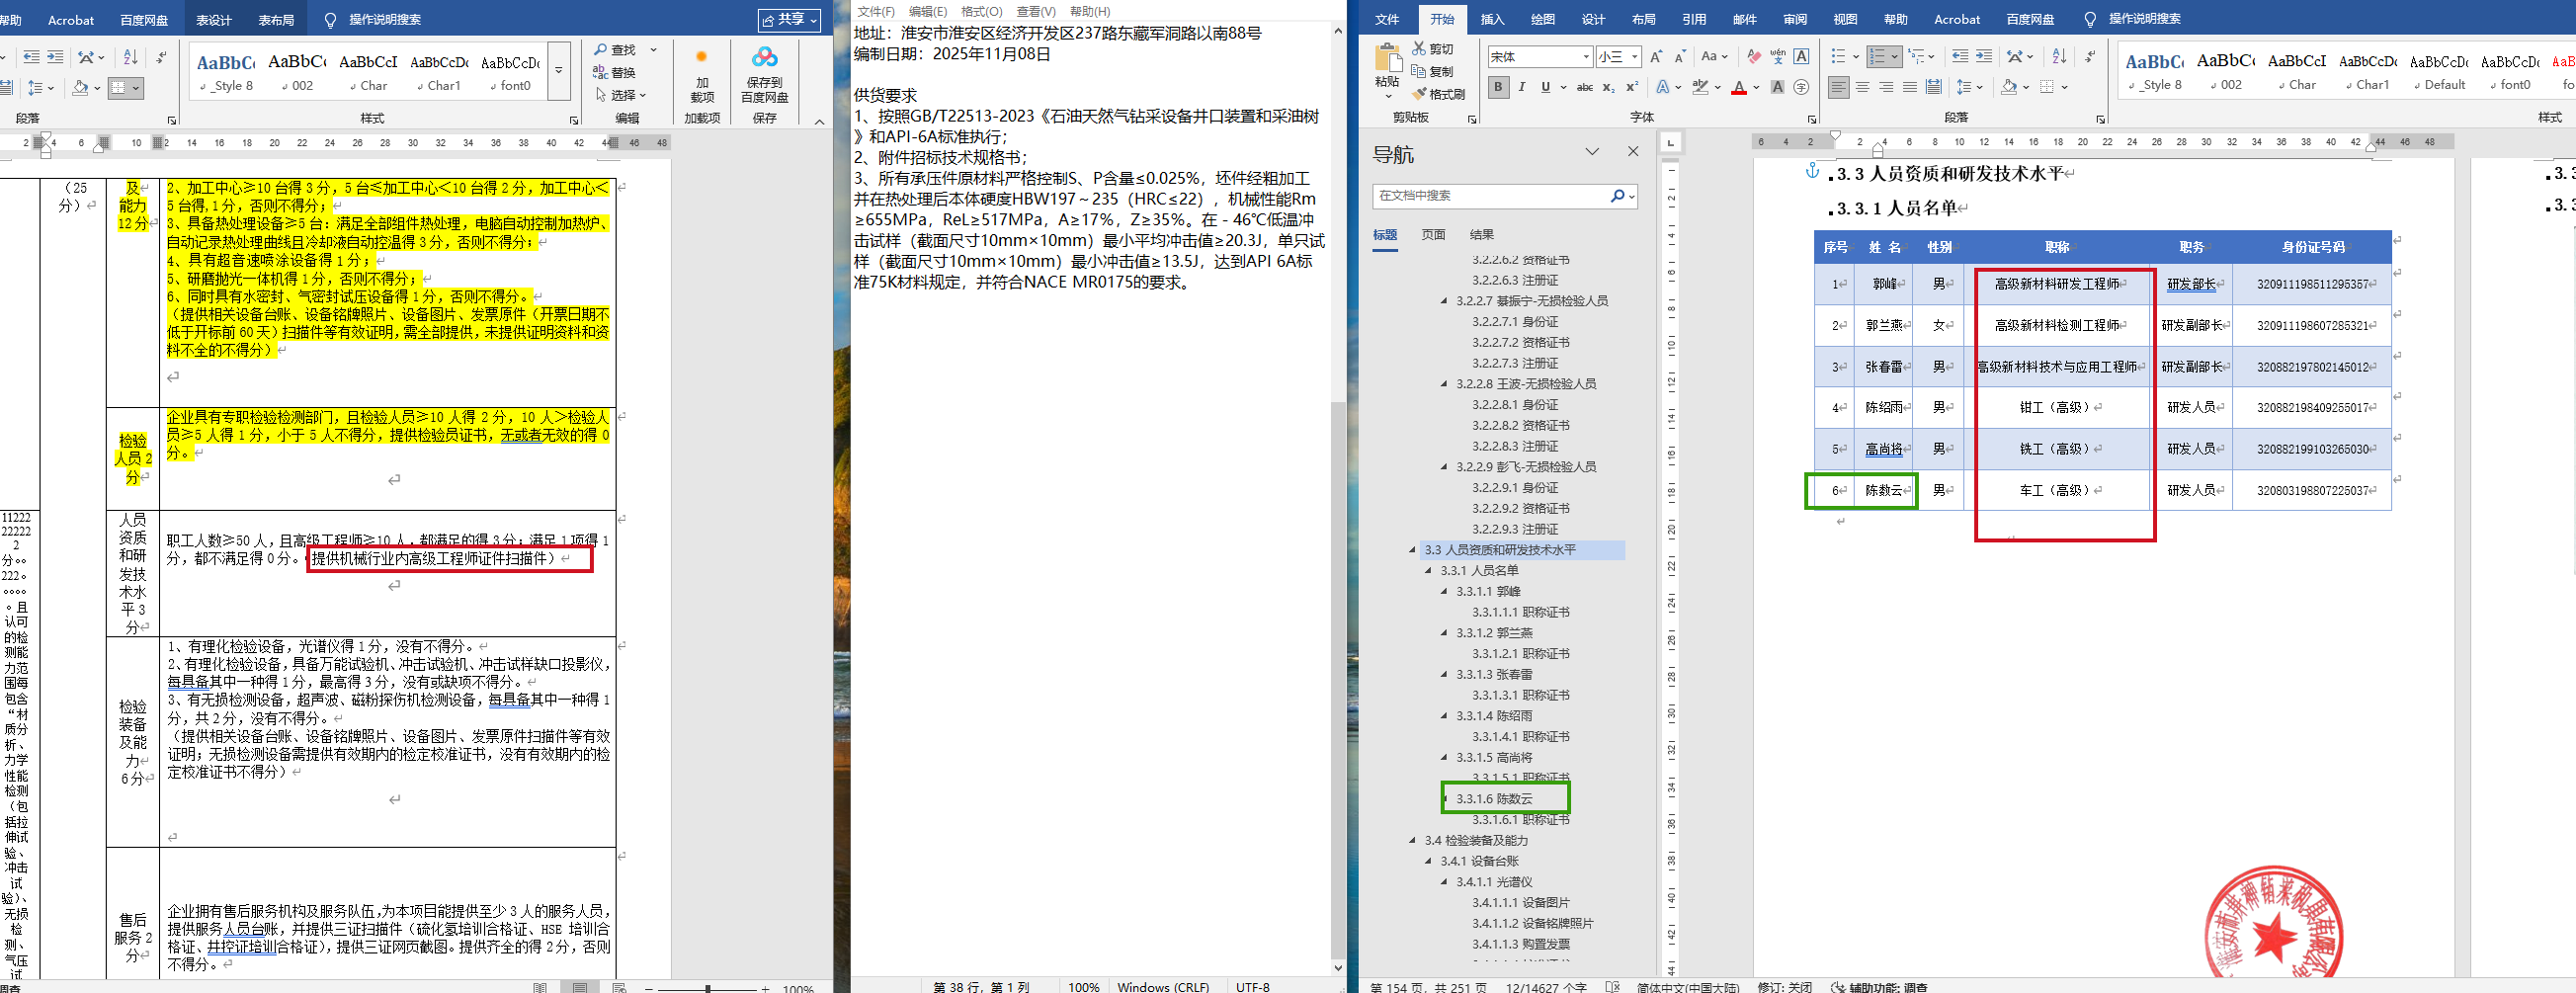
Task: Open Notepad's 格式(O) menu
Action: click(x=981, y=11)
